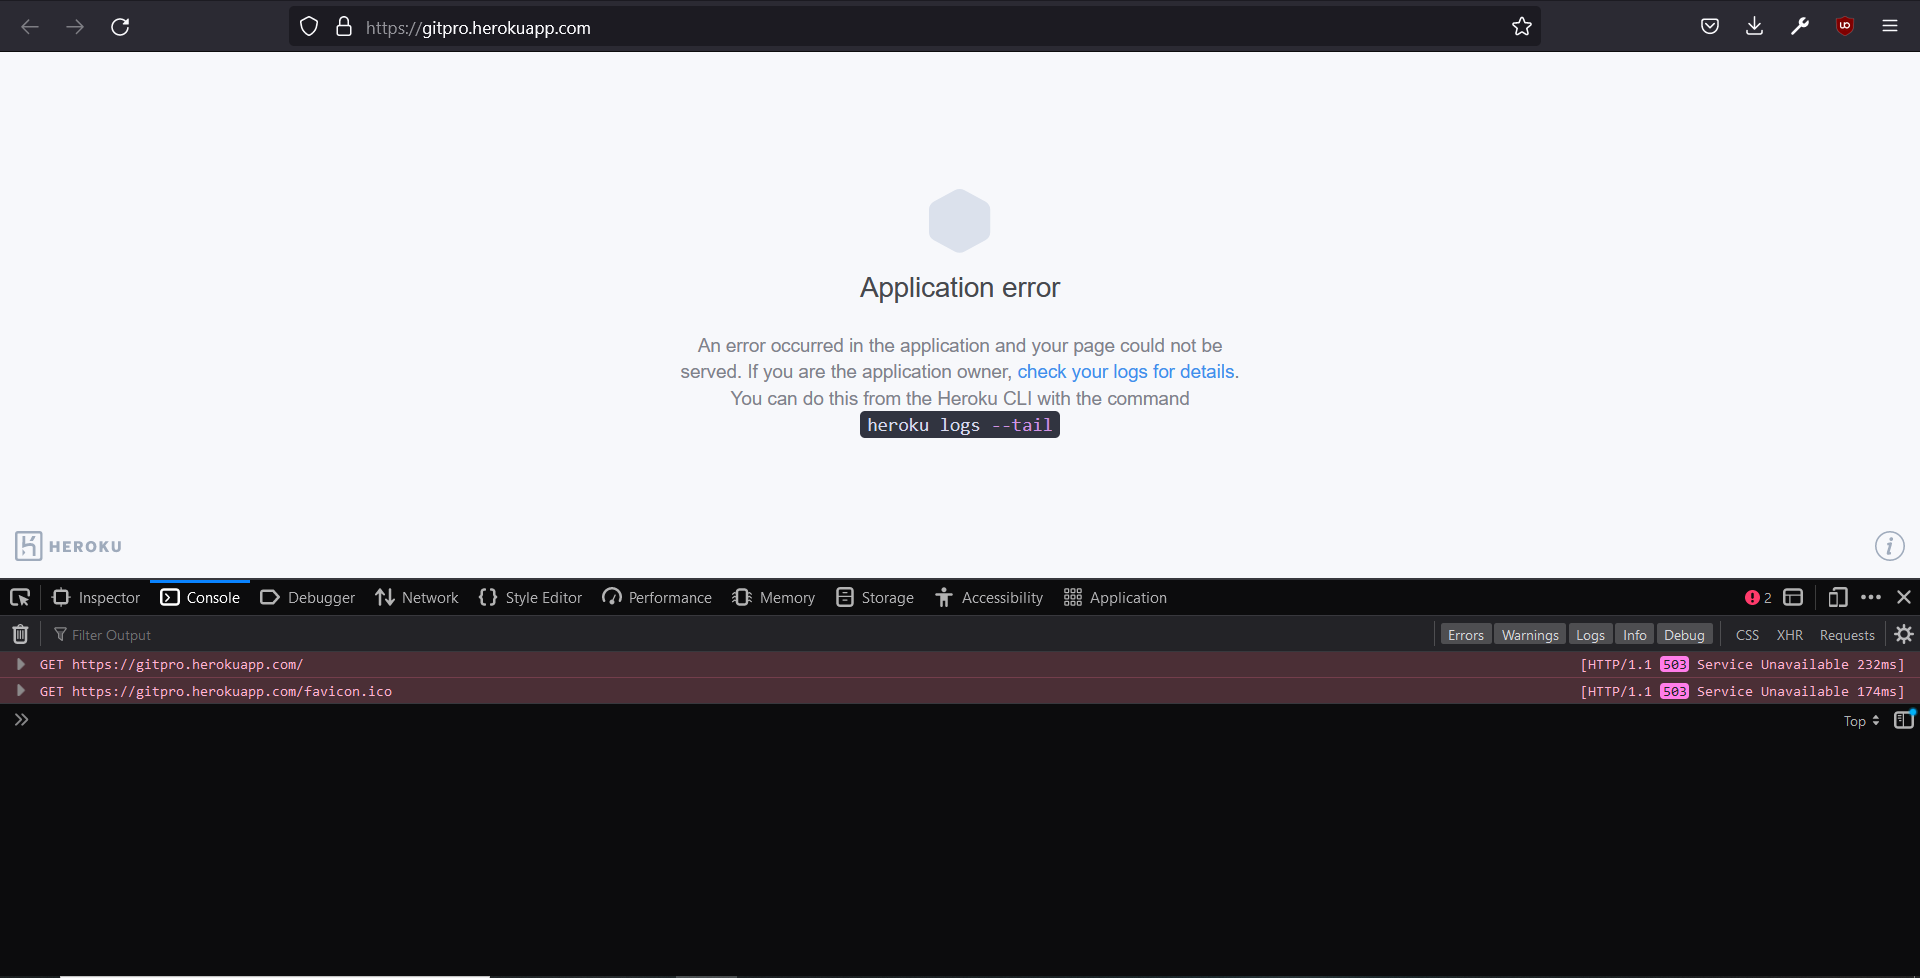Select the Console tab
Screen dimensions: 1920x978
coord(200,597)
